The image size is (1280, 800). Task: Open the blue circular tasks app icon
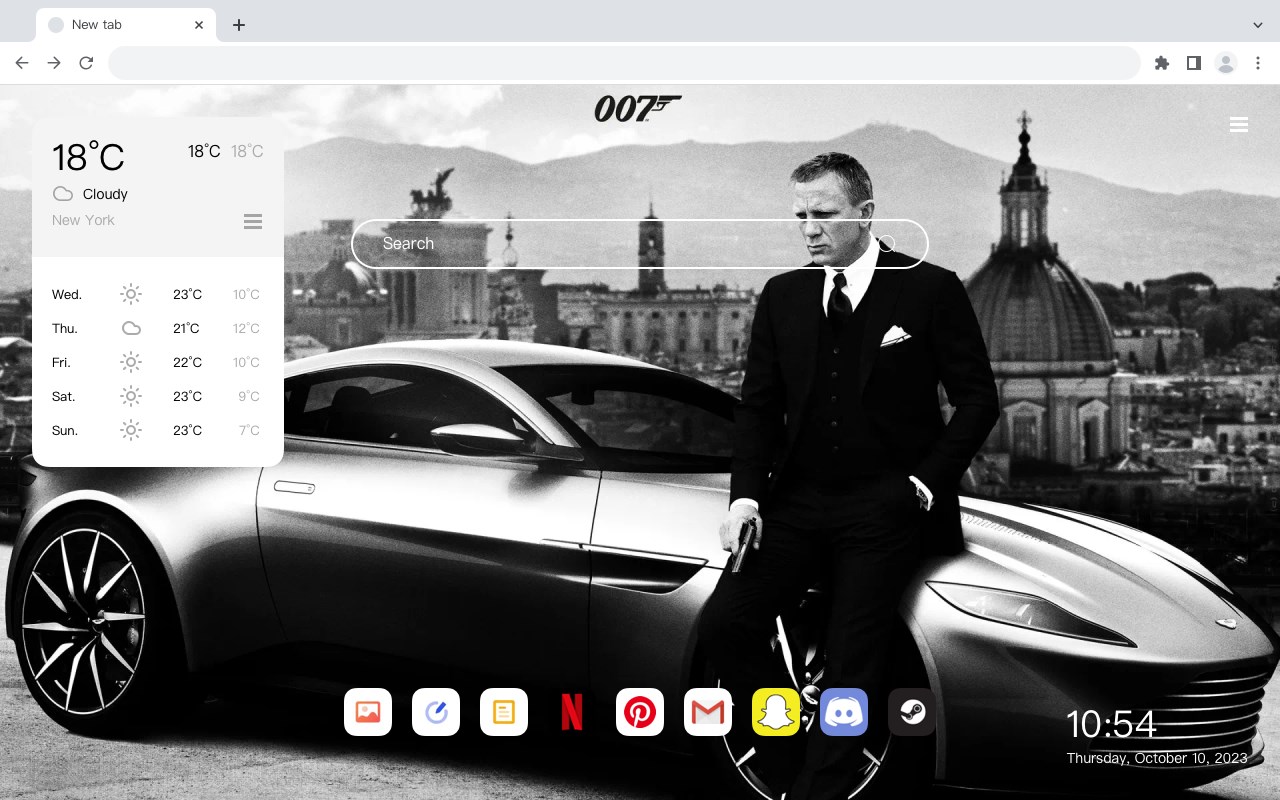[x=436, y=712]
